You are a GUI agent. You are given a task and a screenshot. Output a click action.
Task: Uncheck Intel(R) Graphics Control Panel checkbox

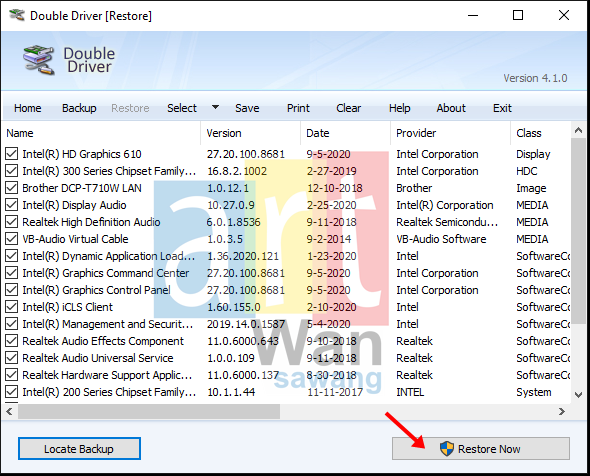[12, 290]
